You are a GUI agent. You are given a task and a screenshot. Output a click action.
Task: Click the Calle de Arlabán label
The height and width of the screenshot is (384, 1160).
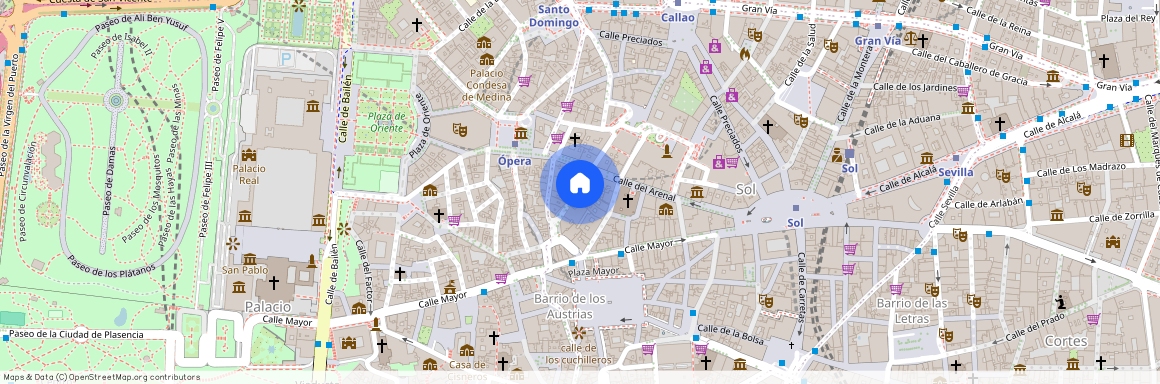pyautogui.click(x=988, y=203)
